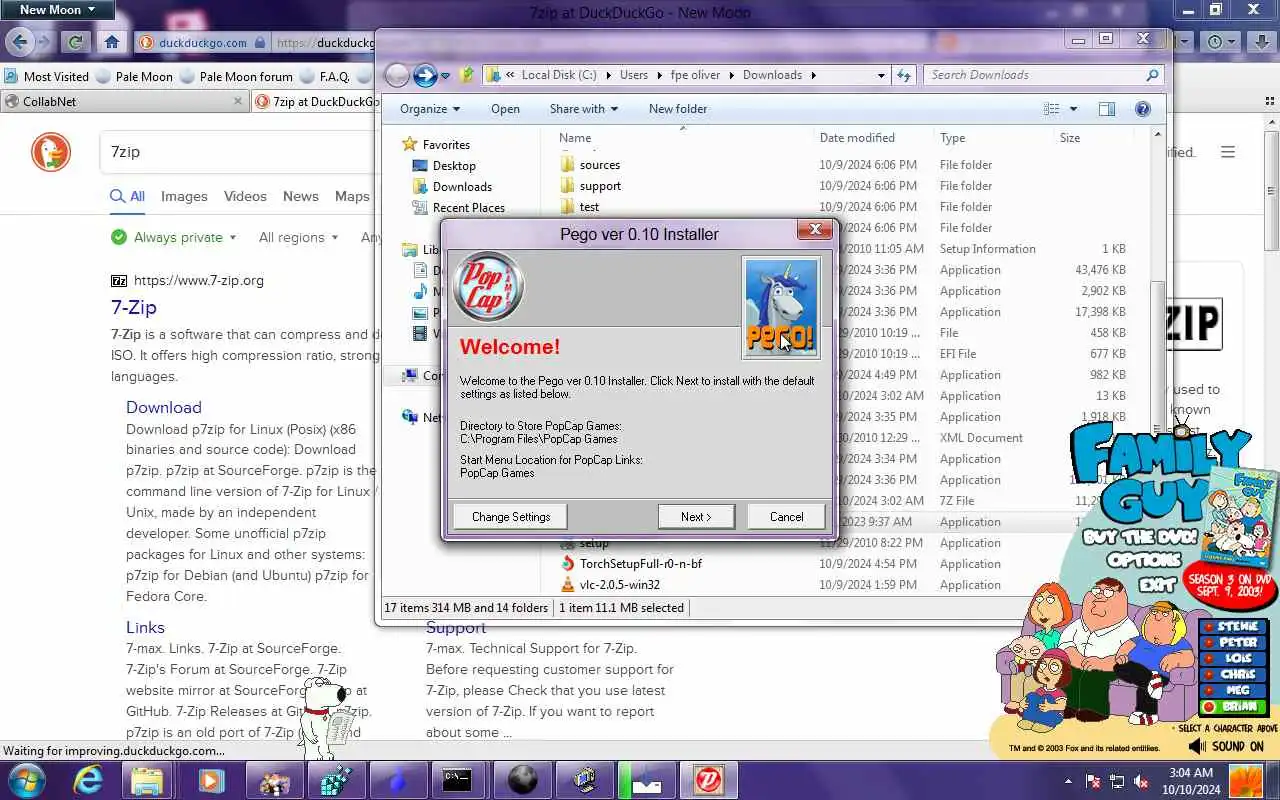Click the PopCap logo in installer

tap(488, 287)
